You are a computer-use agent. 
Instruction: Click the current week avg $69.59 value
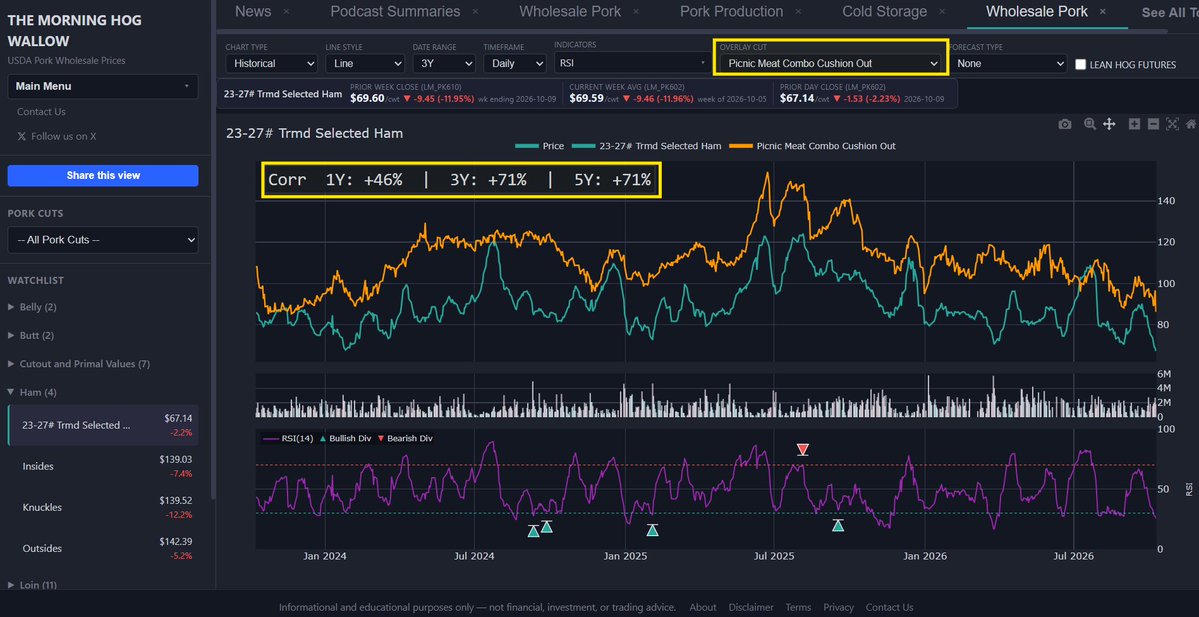click(587, 99)
